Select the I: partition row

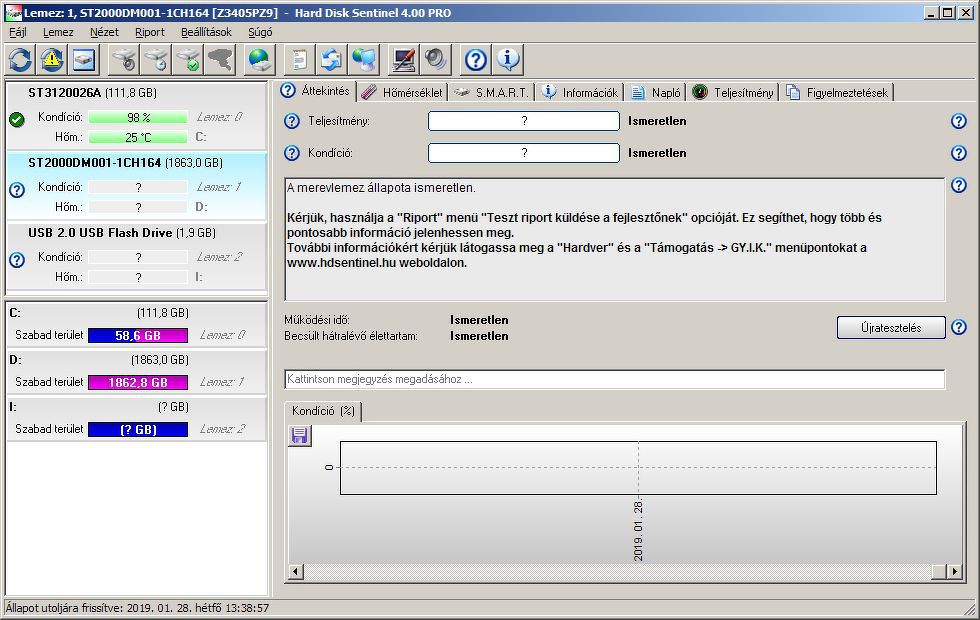[136, 418]
